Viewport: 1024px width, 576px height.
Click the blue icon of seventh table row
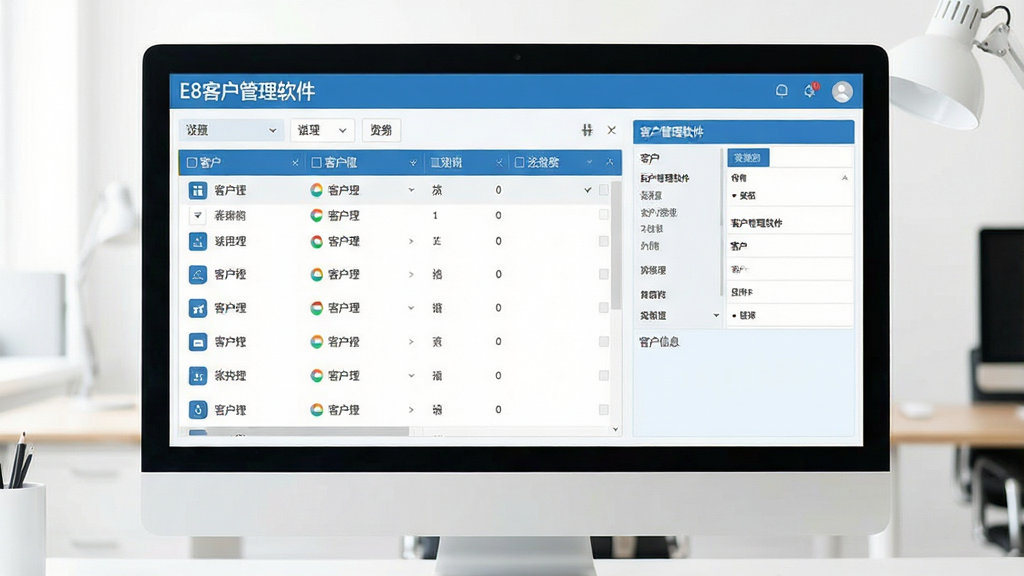coord(198,376)
